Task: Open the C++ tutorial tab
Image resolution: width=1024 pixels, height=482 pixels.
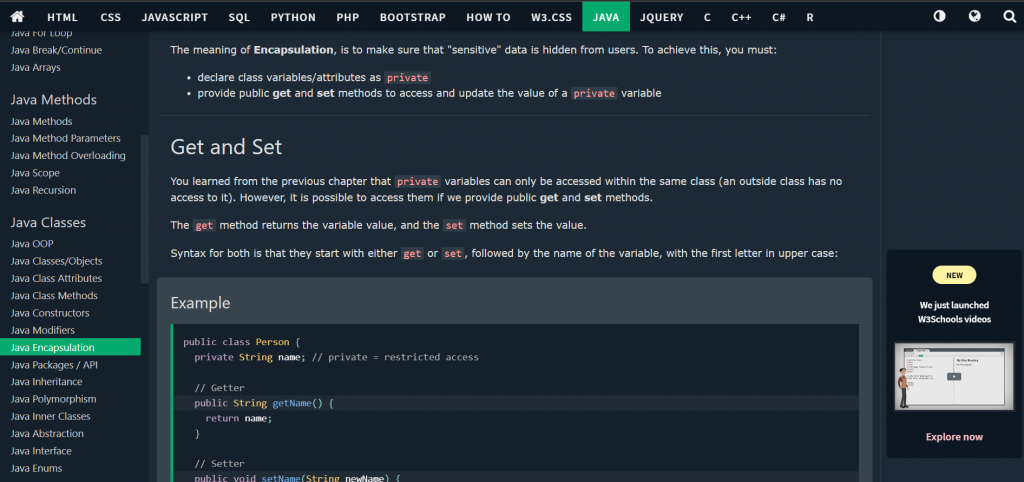Action: [x=741, y=18]
